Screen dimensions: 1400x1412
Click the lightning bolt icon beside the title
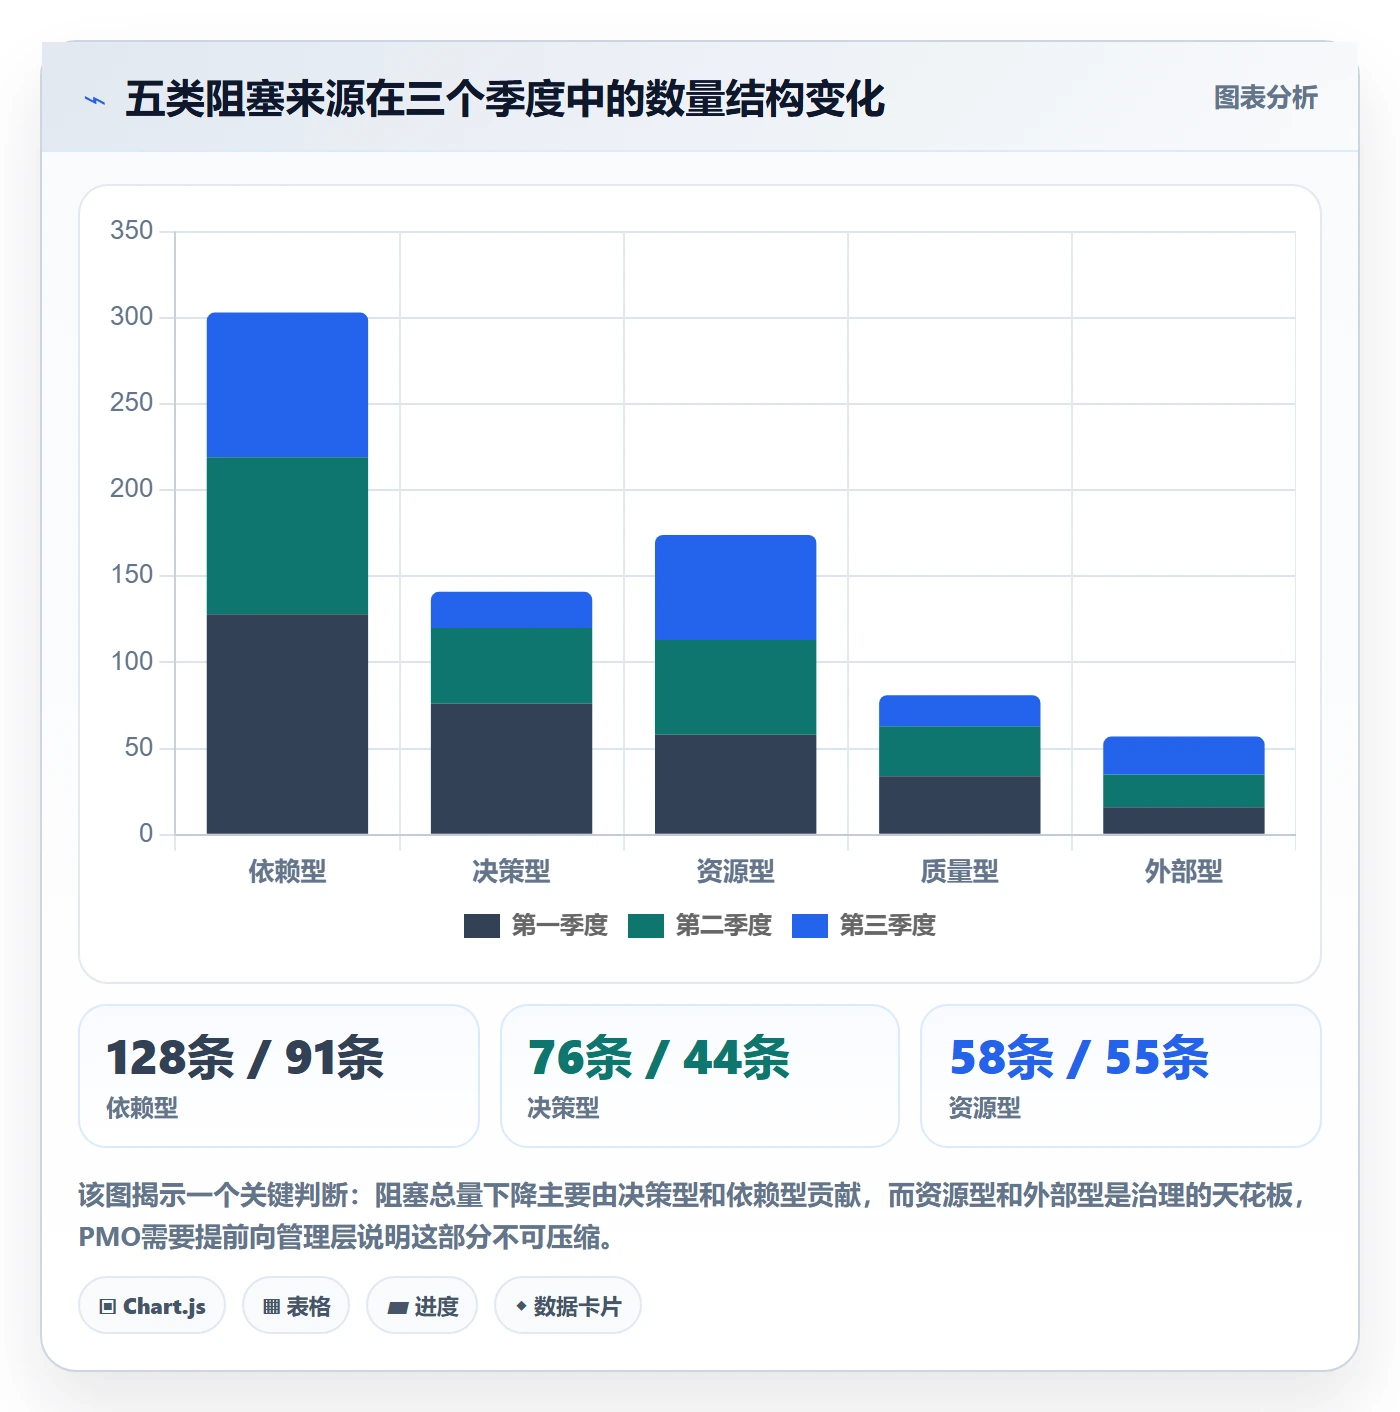click(95, 100)
